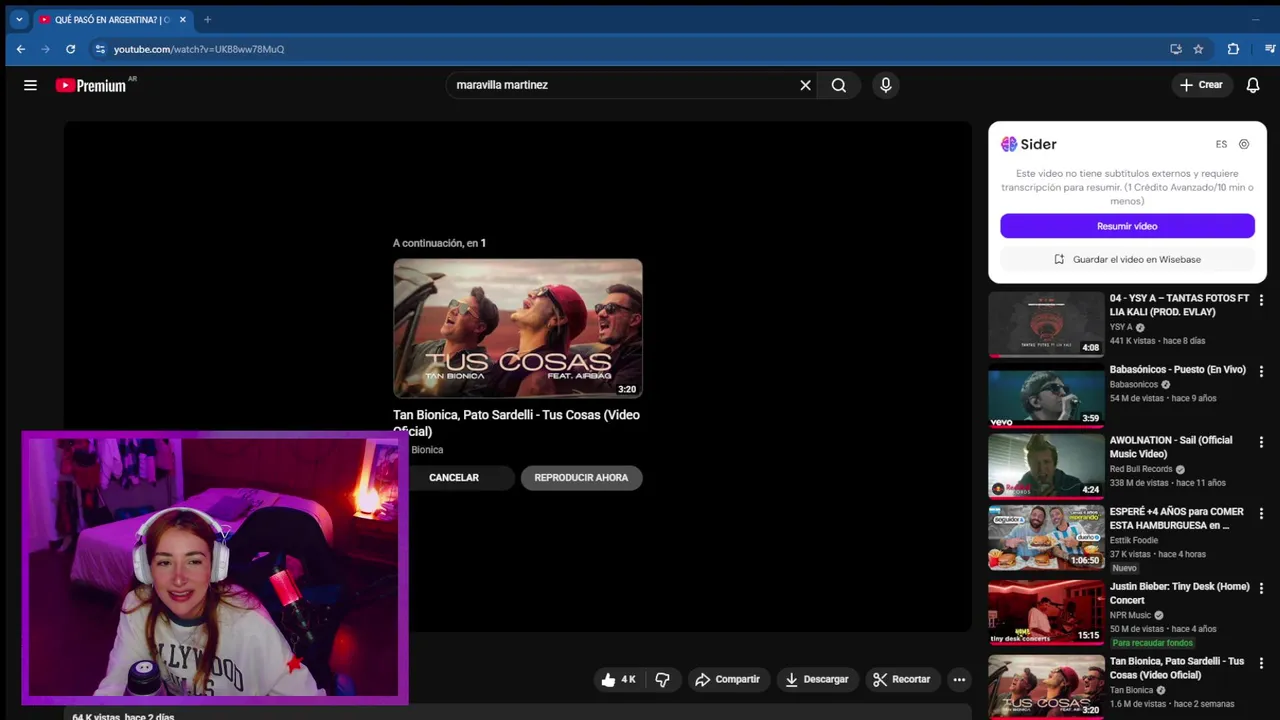1280x720 pixels.
Task: Click the YSY A channel name
Action: coord(1120,327)
